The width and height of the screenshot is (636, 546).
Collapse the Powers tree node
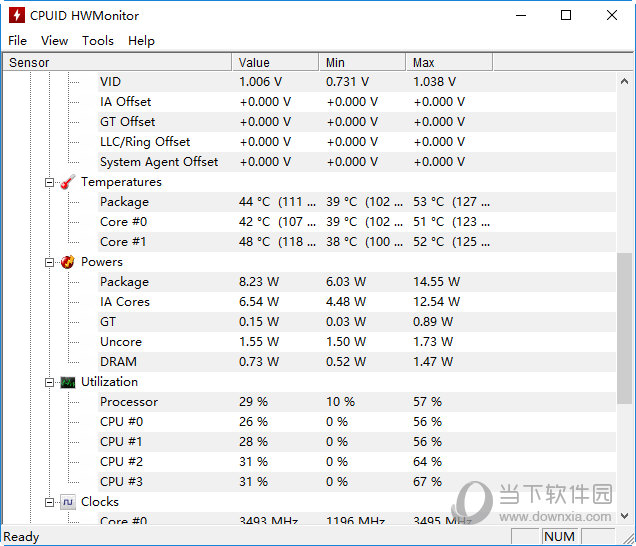[49, 262]
